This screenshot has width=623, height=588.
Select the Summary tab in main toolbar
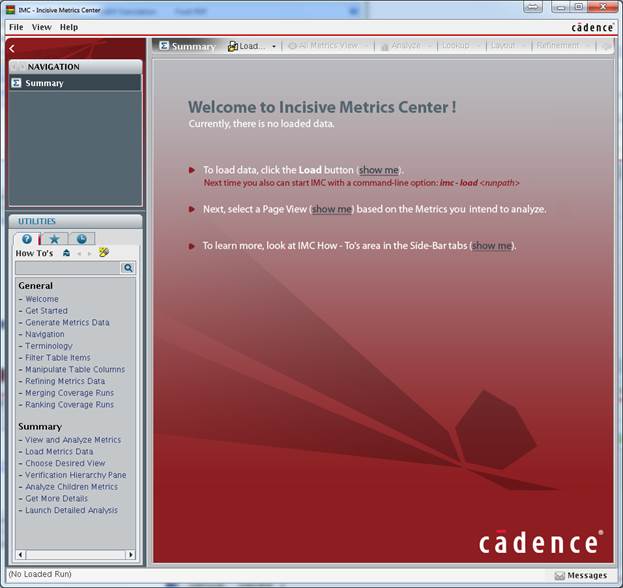pos(188,46)
